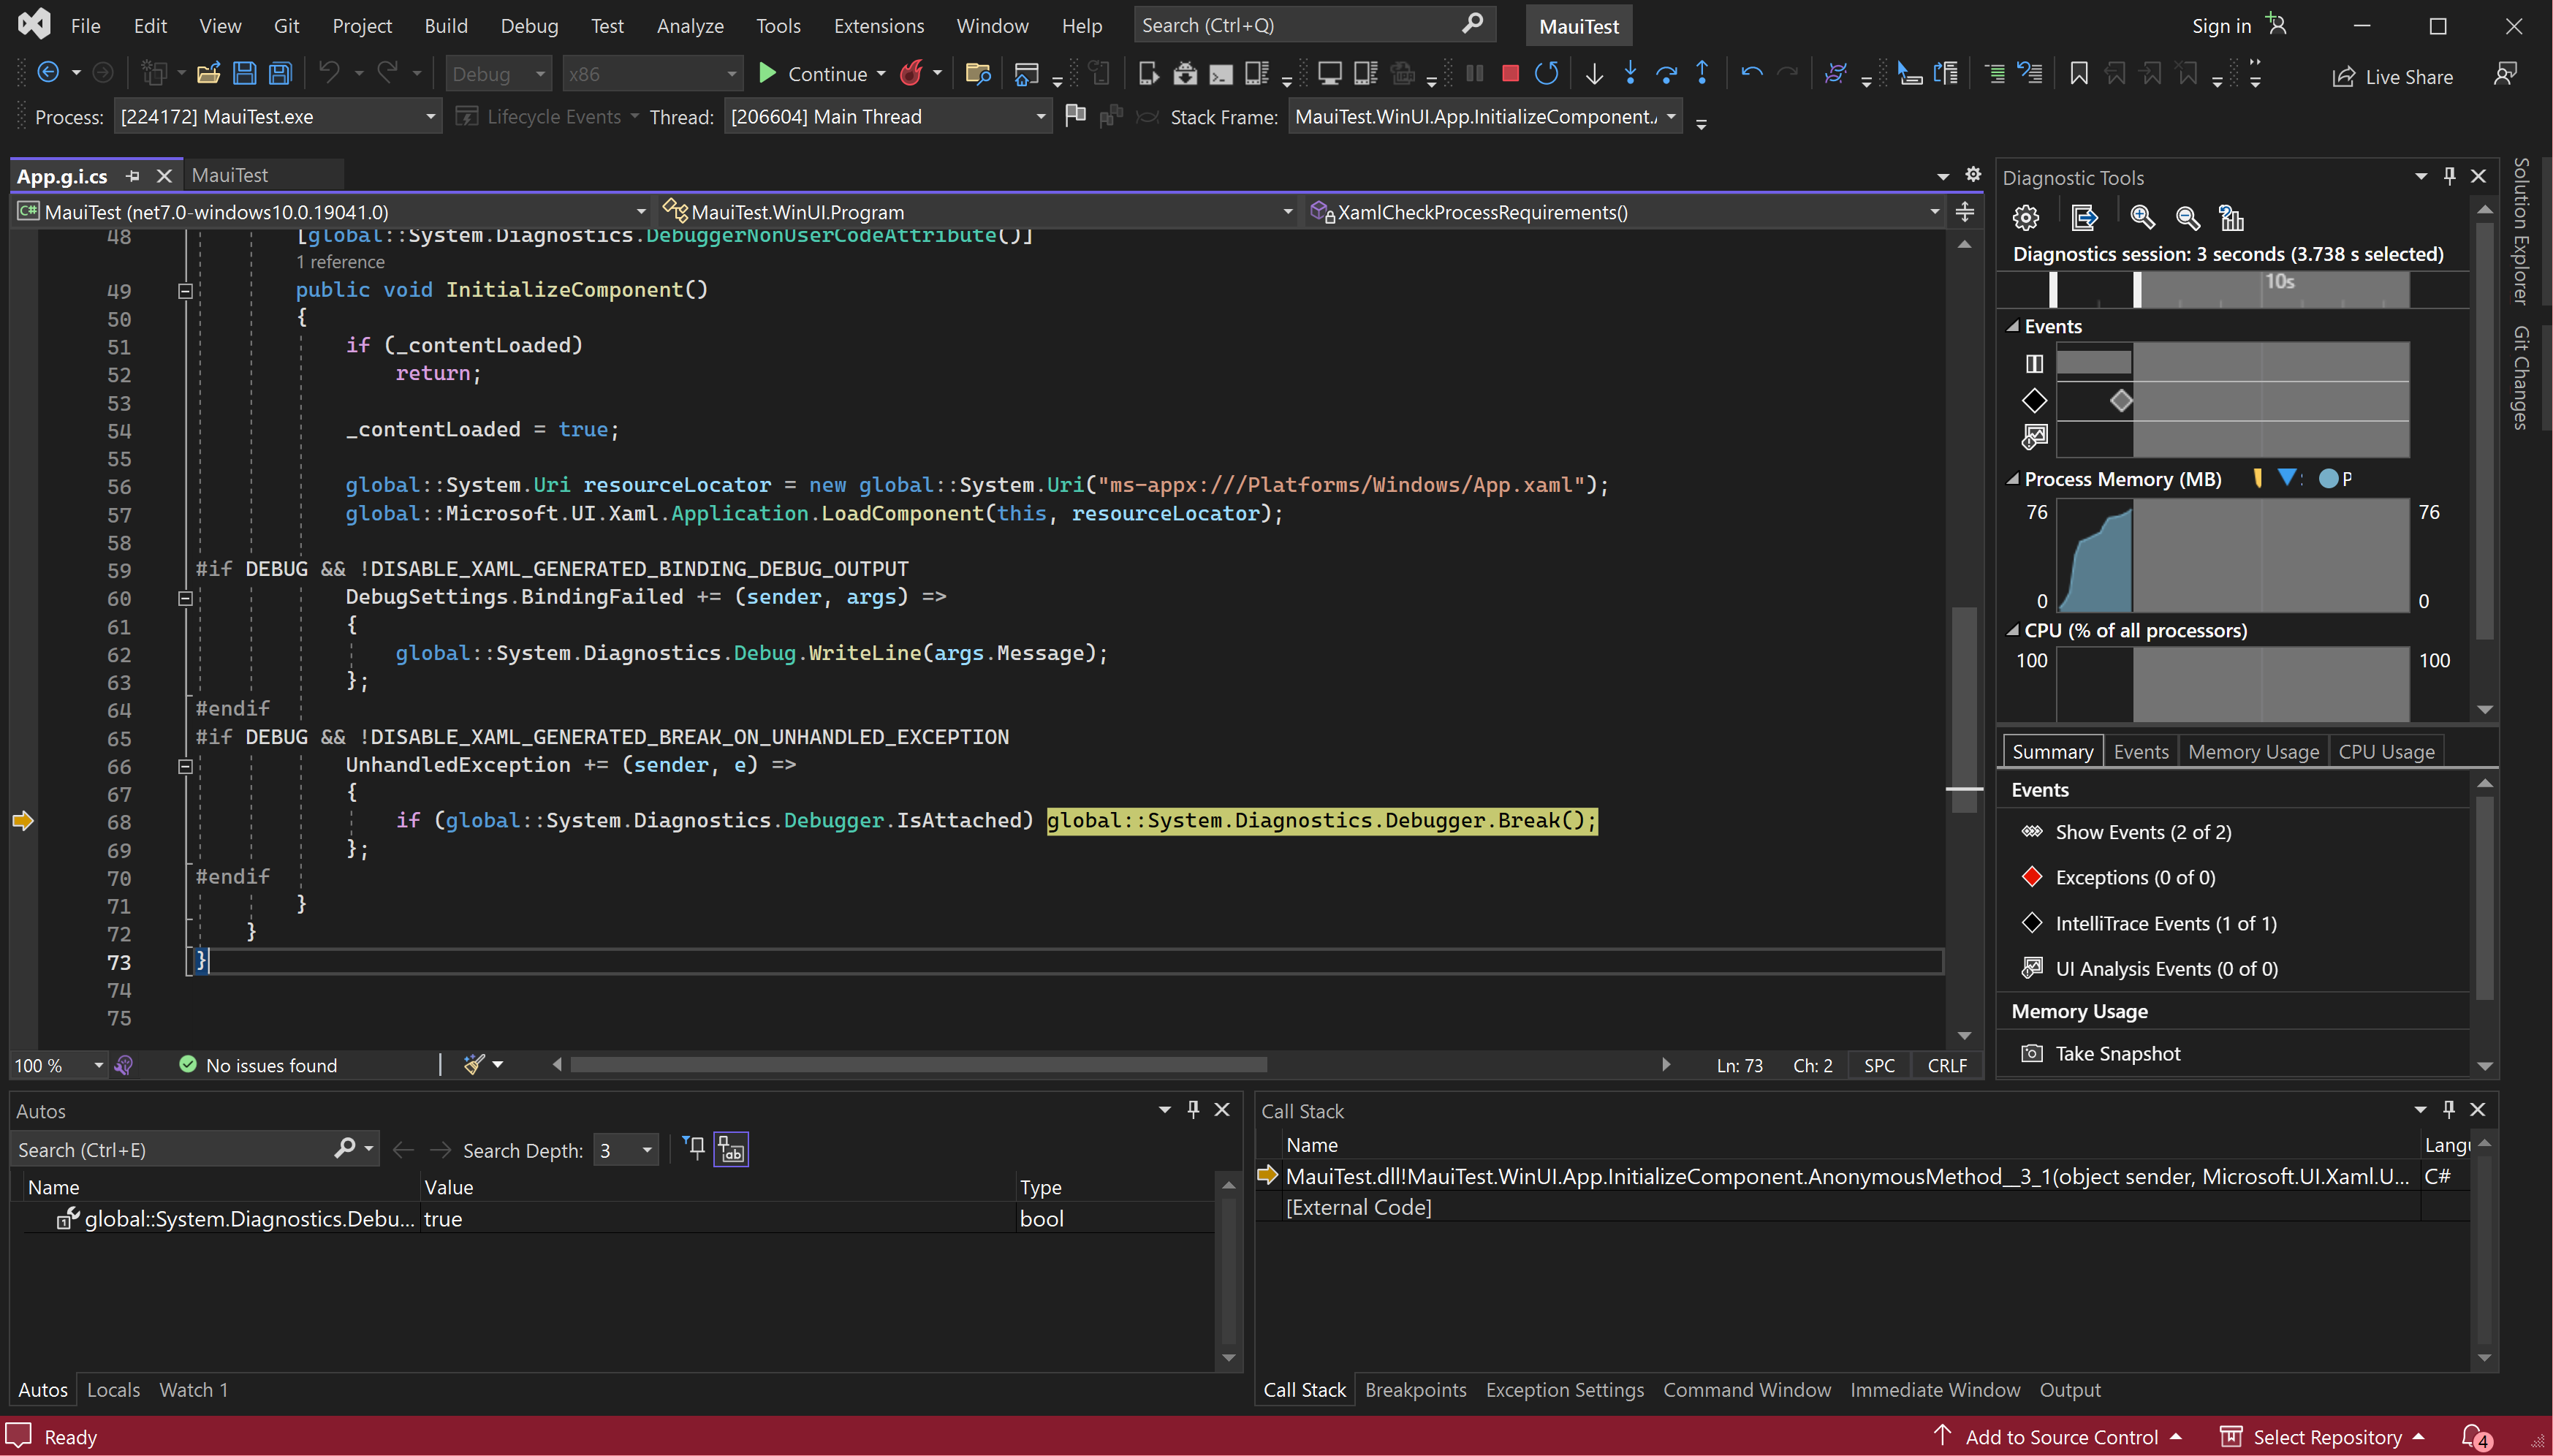Click the Process Memory graph area
2553x1456 pixels.
click(2232, 555)
